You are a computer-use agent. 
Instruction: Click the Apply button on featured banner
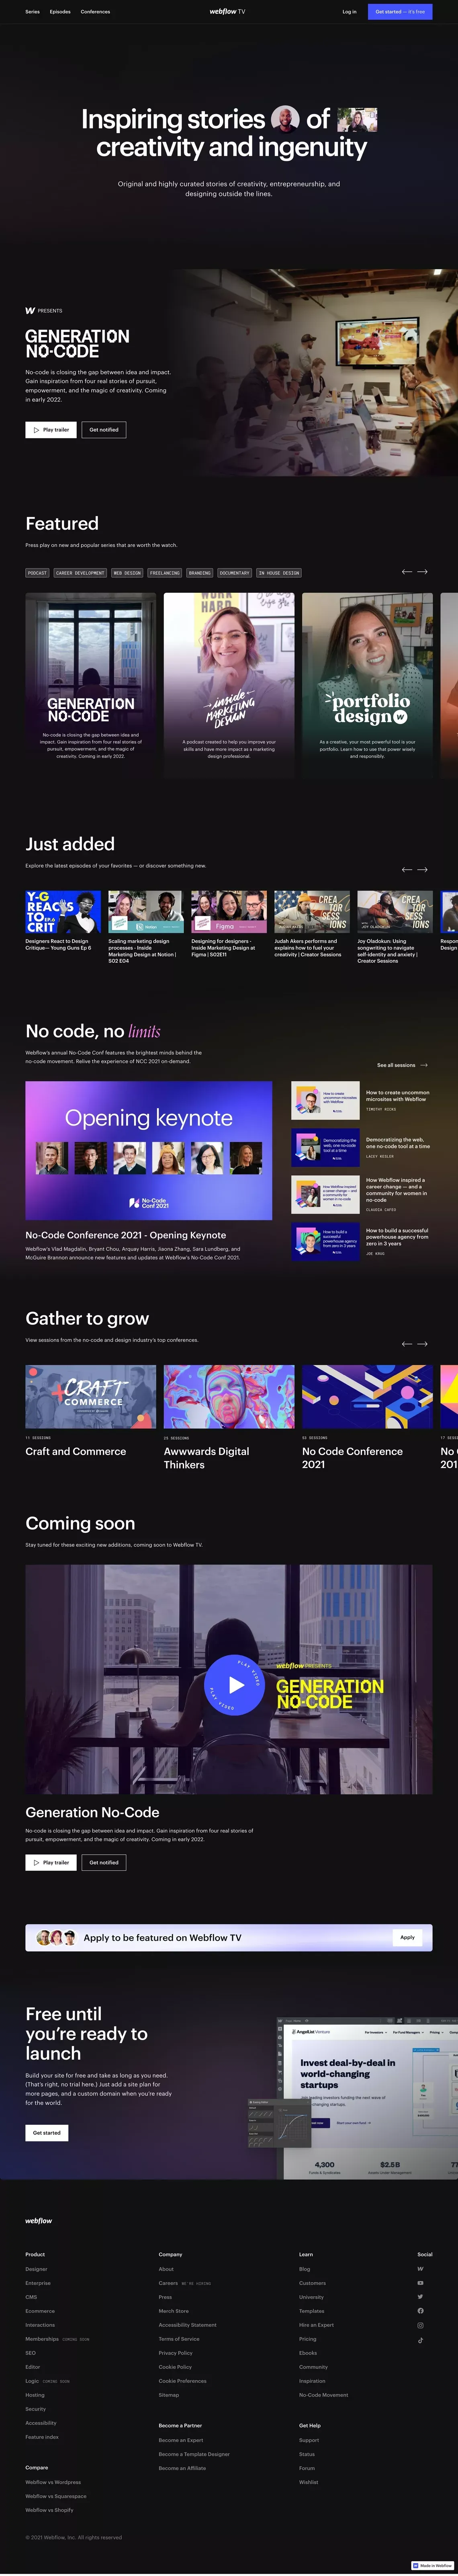point(407,1937)
